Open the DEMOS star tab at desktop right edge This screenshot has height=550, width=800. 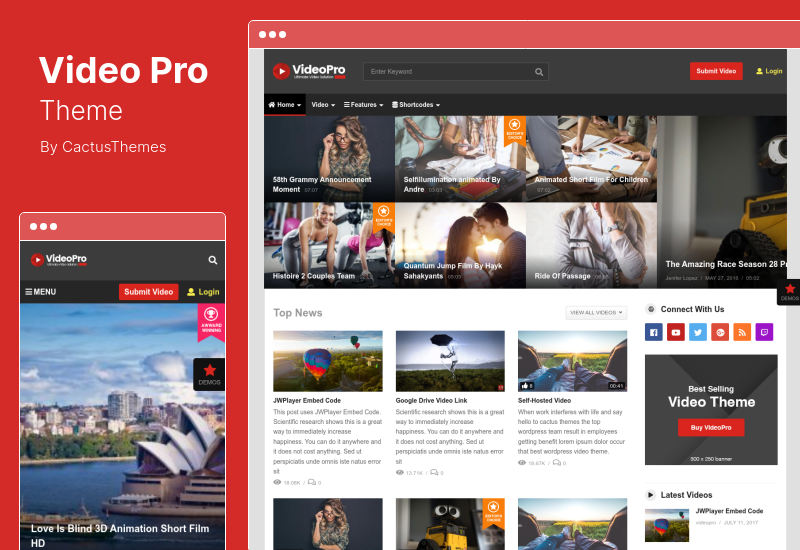click(789, 292)
